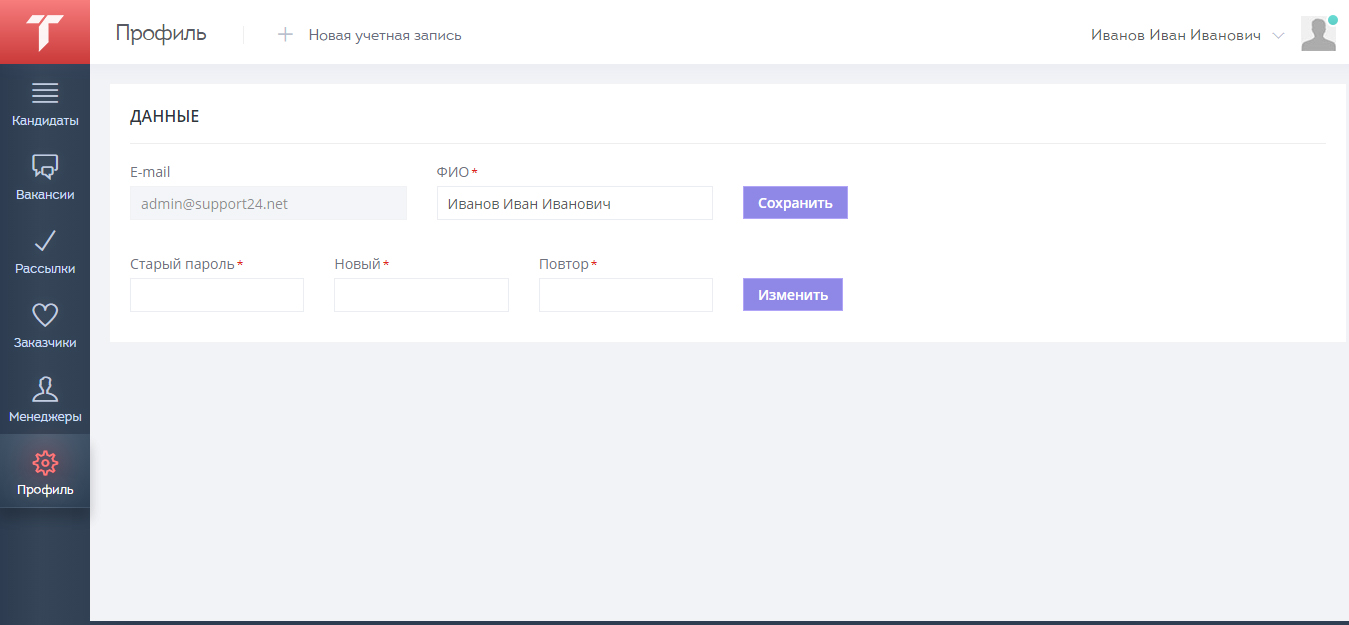Click the Старый пароль input field

click(217, 295)
